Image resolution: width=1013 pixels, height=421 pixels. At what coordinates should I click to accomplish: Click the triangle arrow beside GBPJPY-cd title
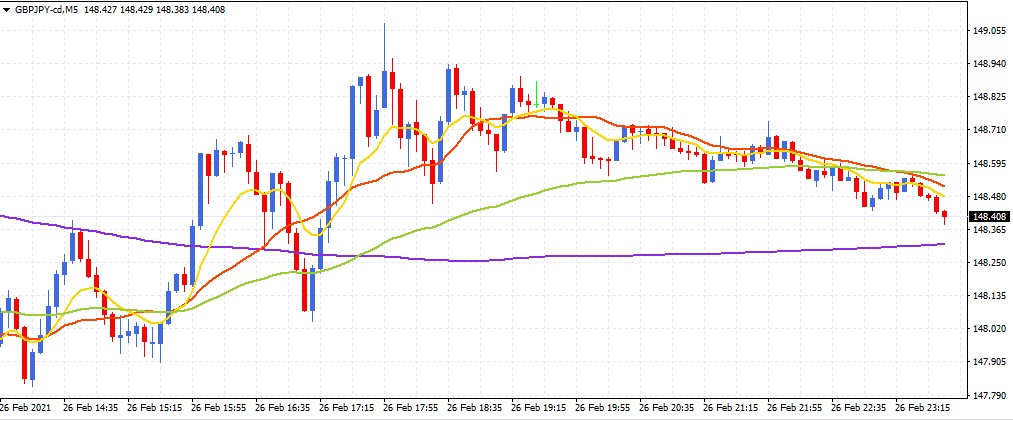tap(6, 10)
